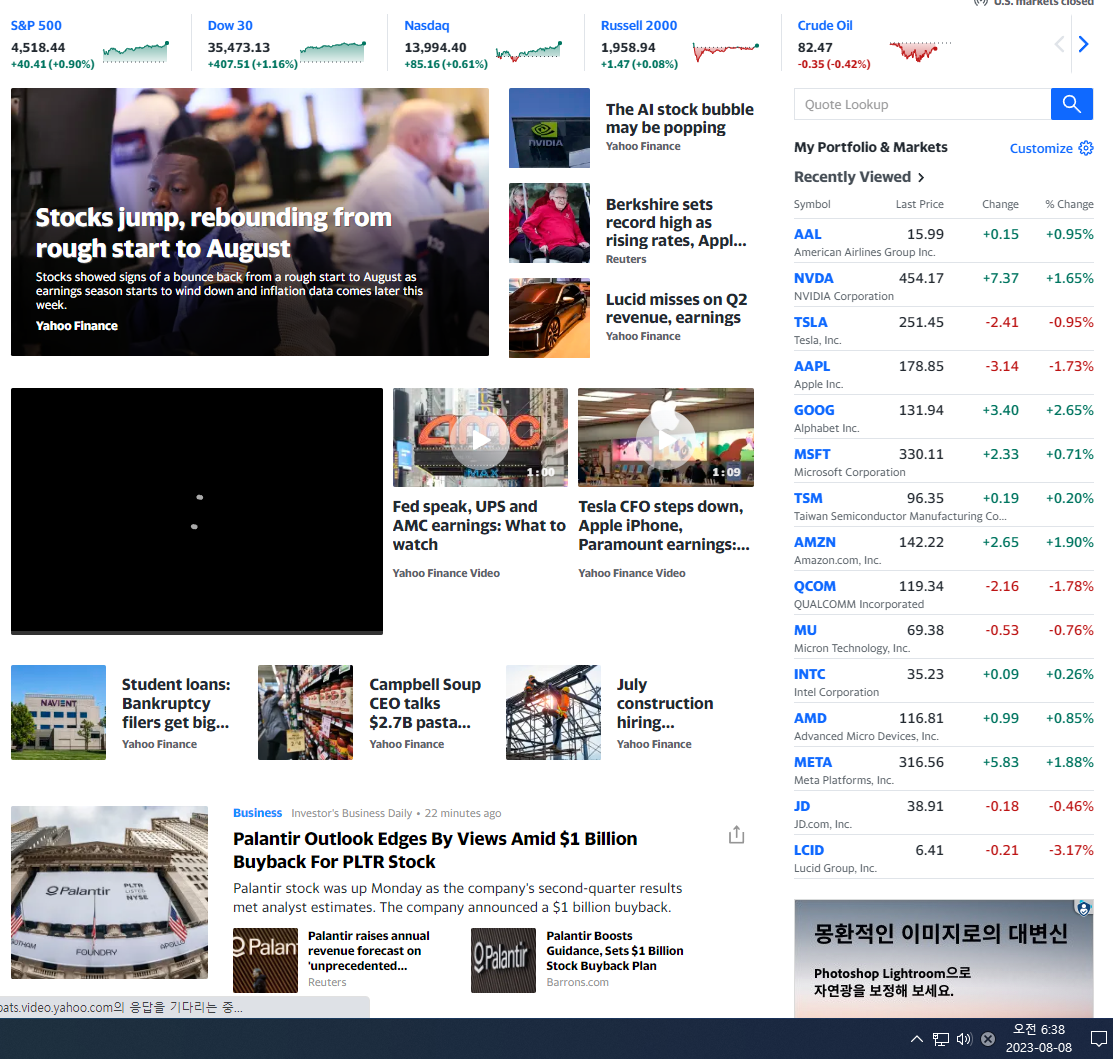1113x1059 pixels.
Task: Open Dow 30 index link
Action: coord(230,26)
